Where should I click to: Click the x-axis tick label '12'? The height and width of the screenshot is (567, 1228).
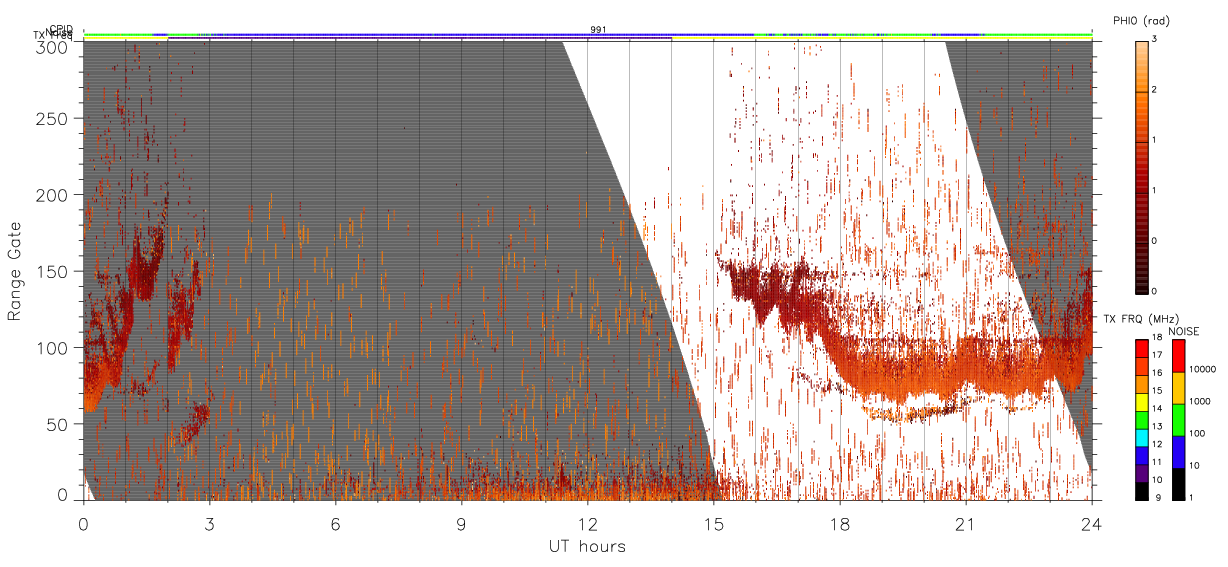tap(587, 523)
